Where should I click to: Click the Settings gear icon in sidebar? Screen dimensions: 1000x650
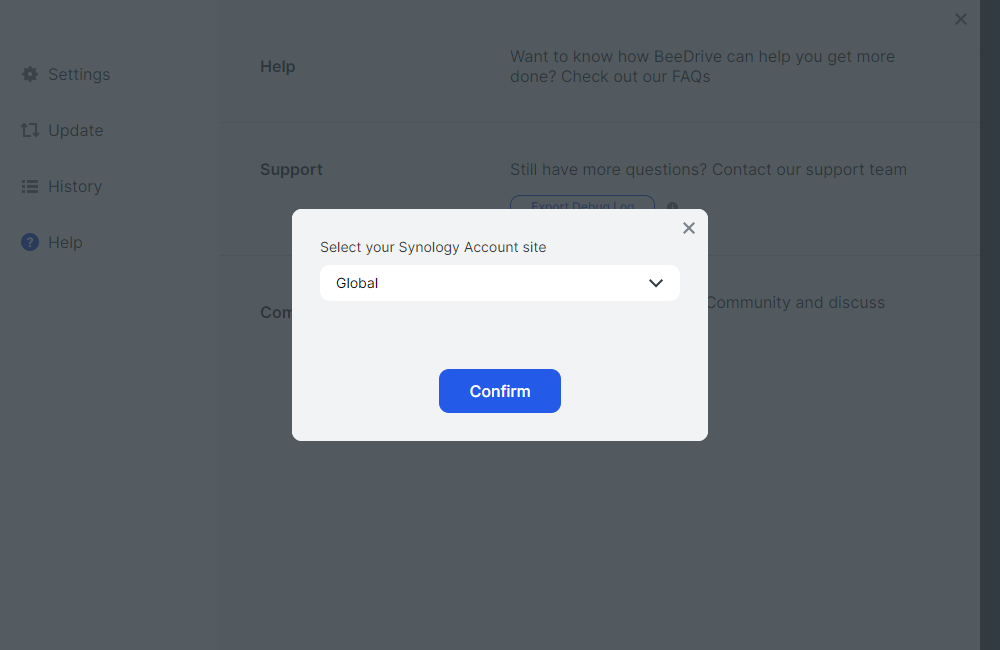click(x=30, y=74)
